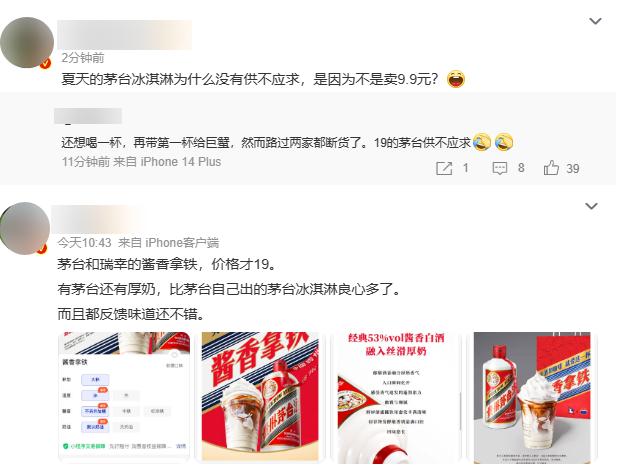Image resolution: width=617 pixels, height=472 pixels.
Task: Click the verified badge on first avatar
Action: (x=46, y=63)
